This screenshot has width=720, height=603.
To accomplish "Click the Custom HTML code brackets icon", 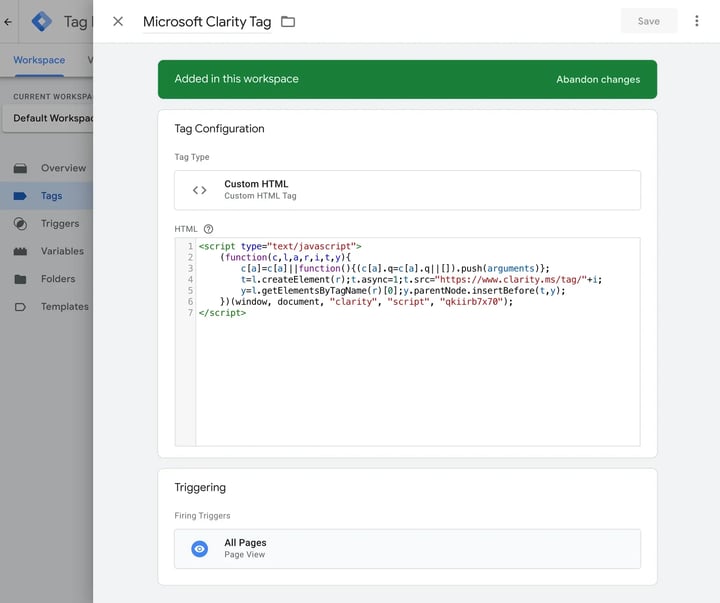I will click(x=199, y=190).
